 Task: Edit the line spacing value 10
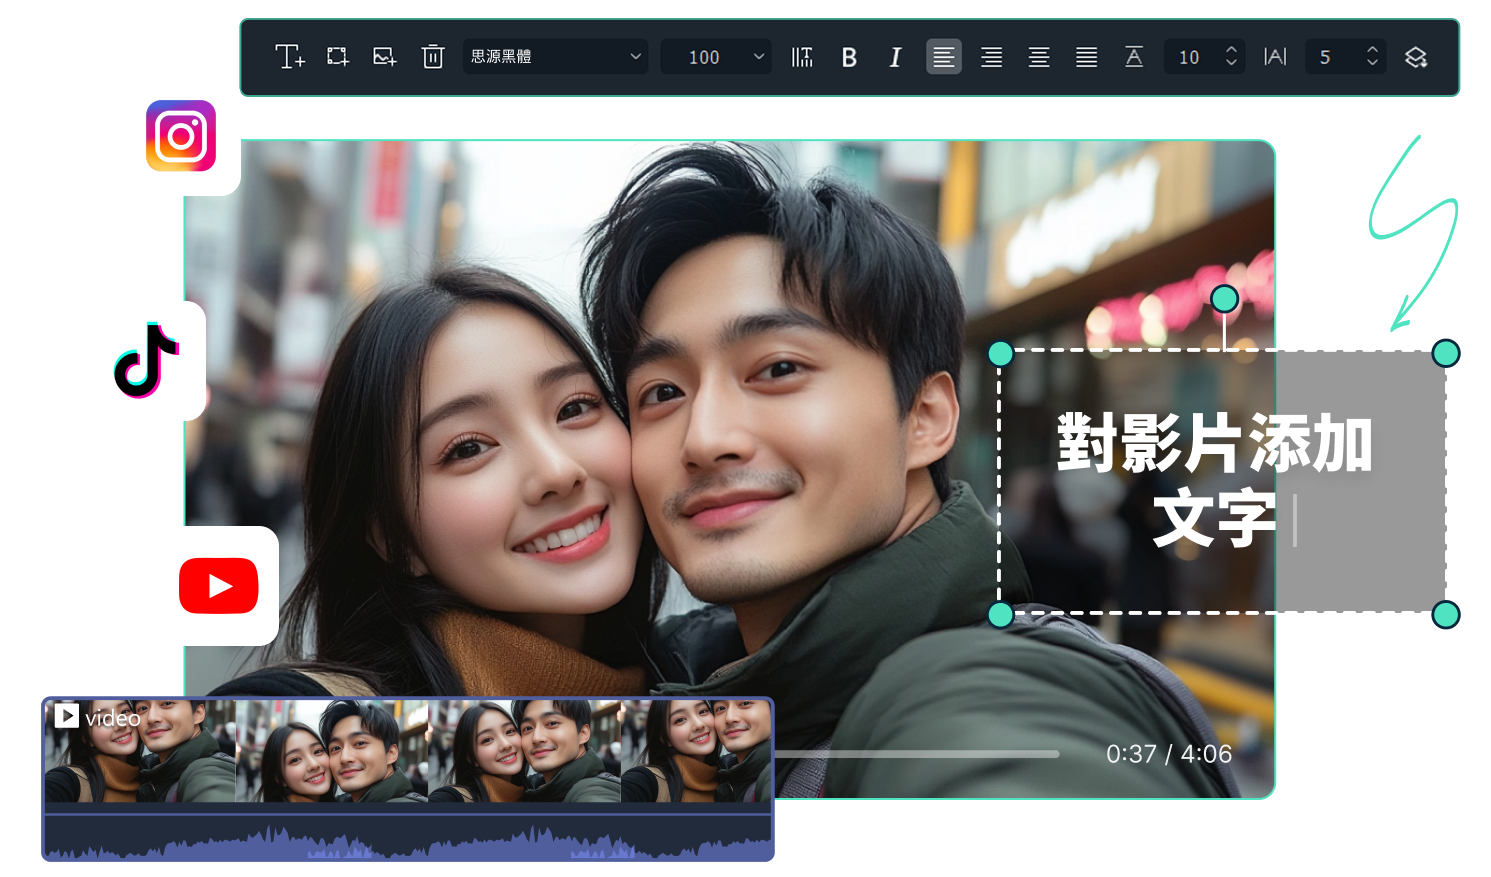[x=1190, y=57]
